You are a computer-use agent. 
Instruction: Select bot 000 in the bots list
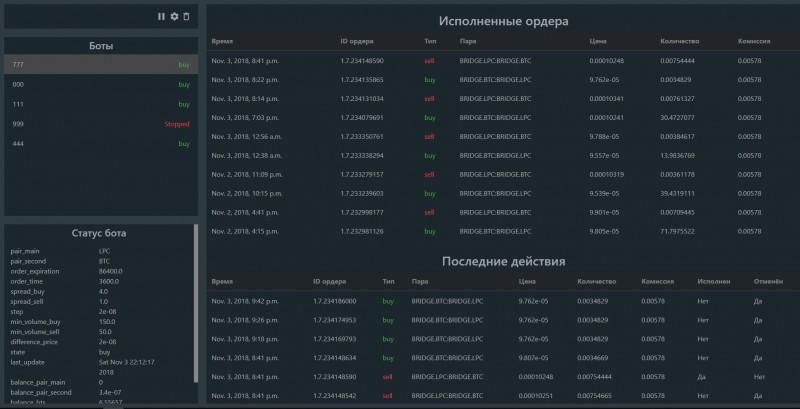coord(100,85)
